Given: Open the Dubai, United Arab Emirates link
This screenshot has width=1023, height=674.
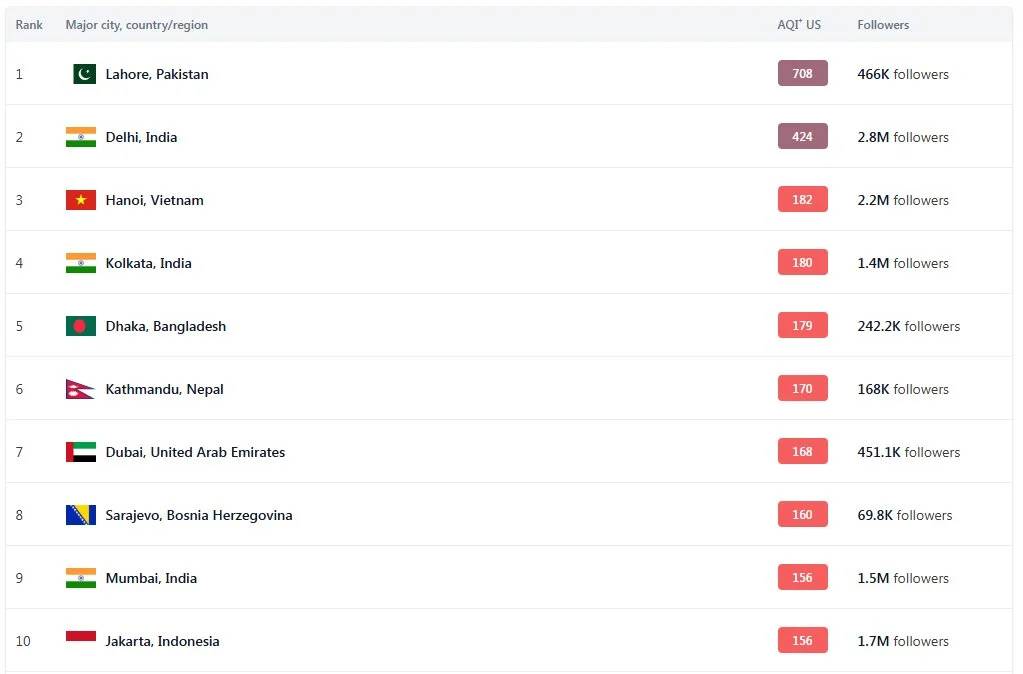Looking at the screenshot, I should (x=195, y=452).
